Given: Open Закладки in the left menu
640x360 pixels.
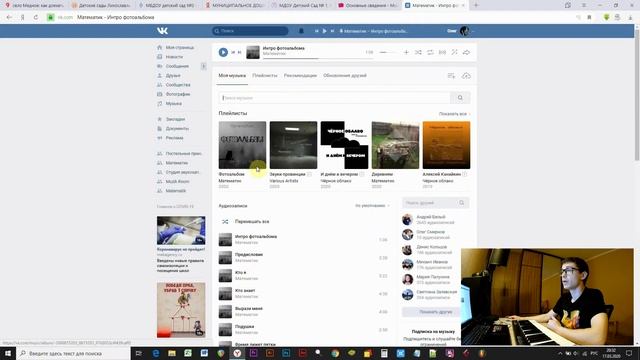Looking at the screenshot, I should click(x=176, y=119).
